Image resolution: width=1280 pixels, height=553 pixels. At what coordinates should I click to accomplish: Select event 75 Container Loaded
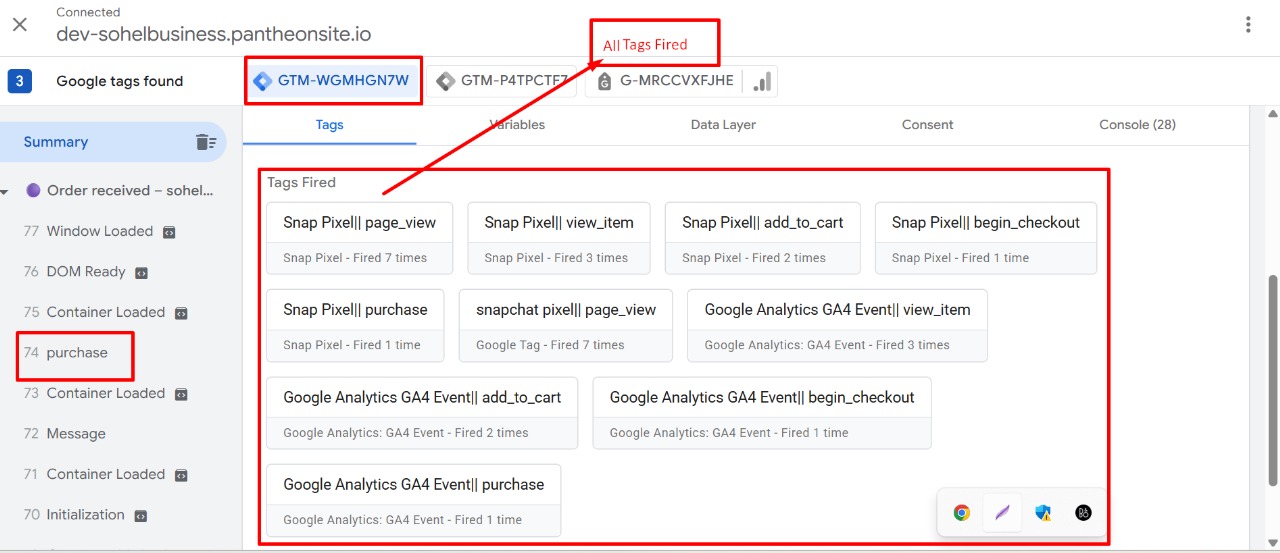click(x=105, y=312)
